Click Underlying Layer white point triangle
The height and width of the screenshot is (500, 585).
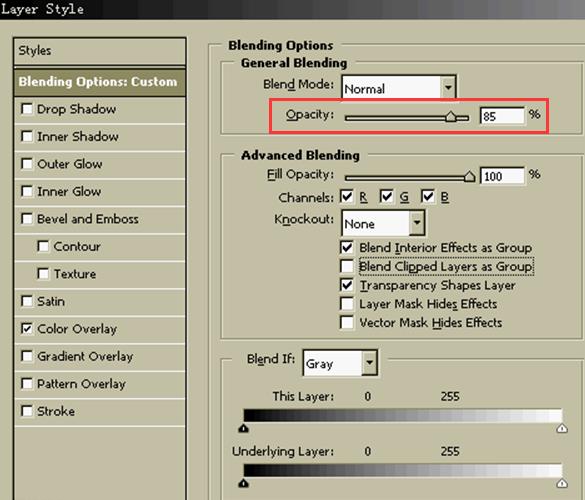pyautogui.click(x=562, y=484)
